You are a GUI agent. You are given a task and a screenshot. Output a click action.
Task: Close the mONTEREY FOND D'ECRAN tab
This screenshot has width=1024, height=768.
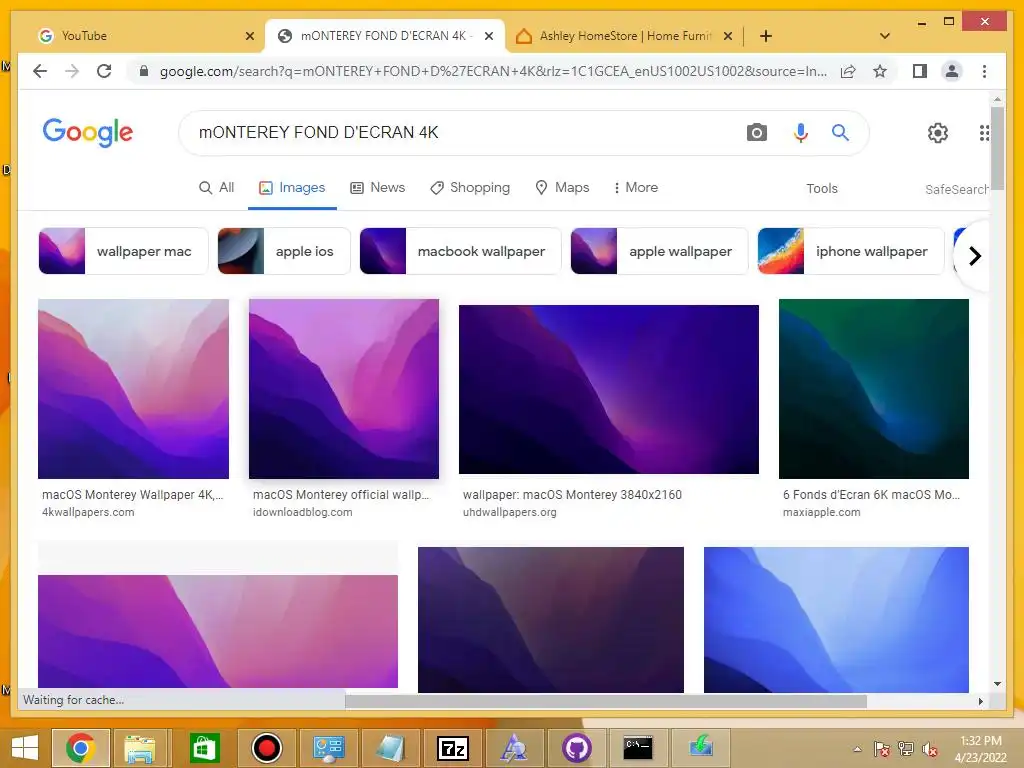tap(488, 36)
